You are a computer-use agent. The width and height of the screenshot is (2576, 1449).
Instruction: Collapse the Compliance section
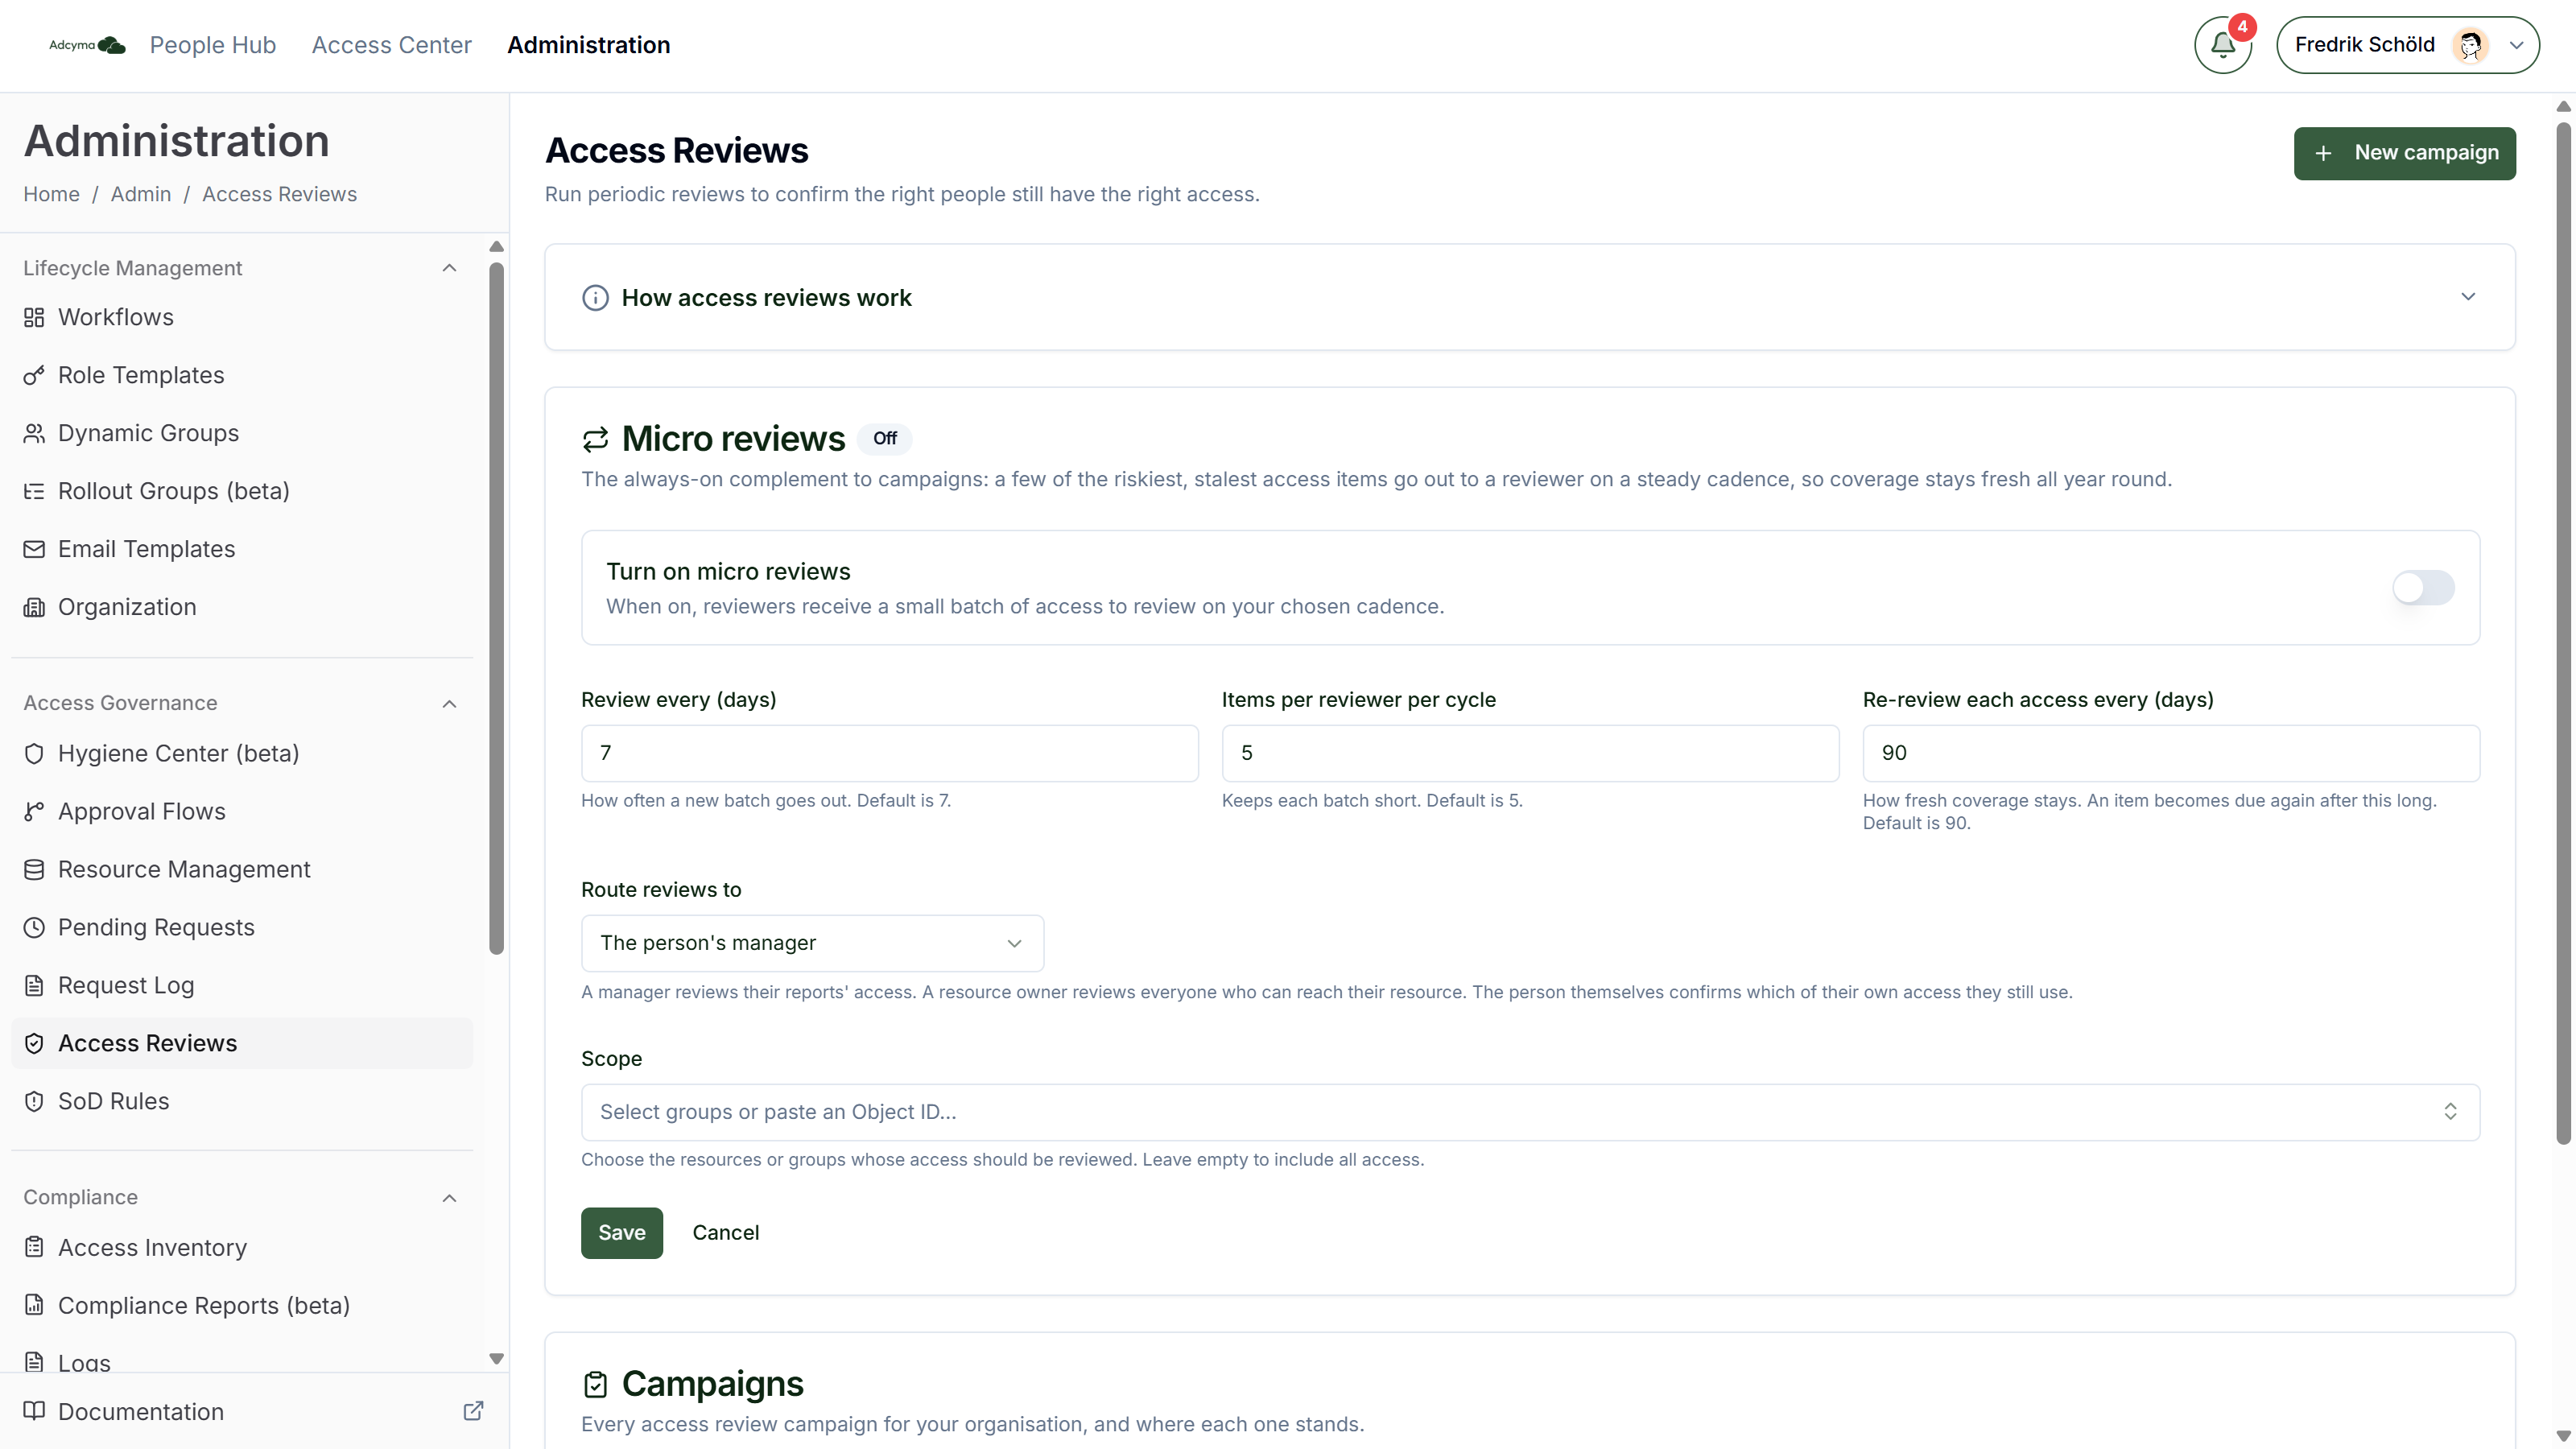pyautogui.click(x=449, y=1198)
